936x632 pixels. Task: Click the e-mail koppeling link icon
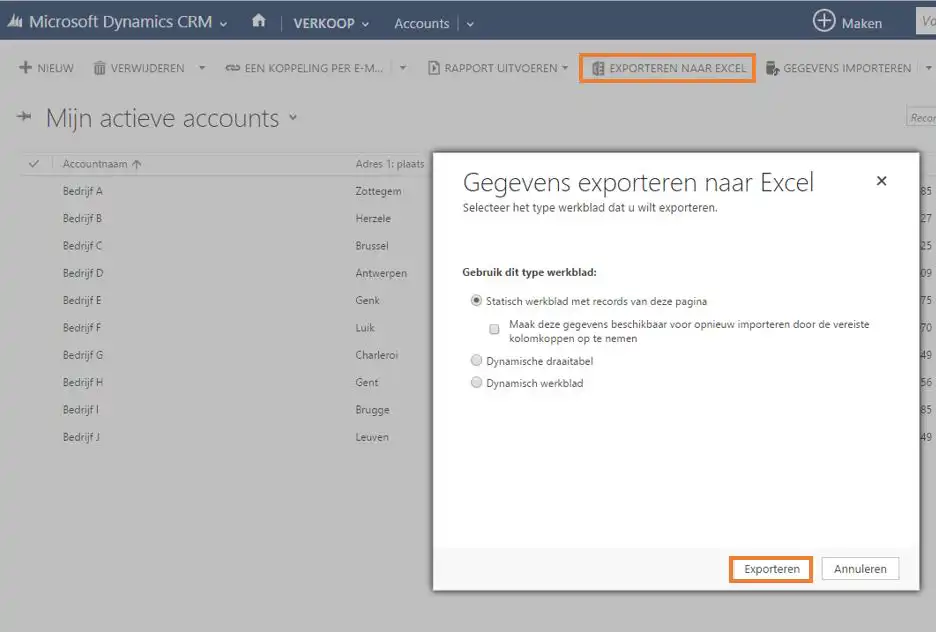click(x=233, y=68)
